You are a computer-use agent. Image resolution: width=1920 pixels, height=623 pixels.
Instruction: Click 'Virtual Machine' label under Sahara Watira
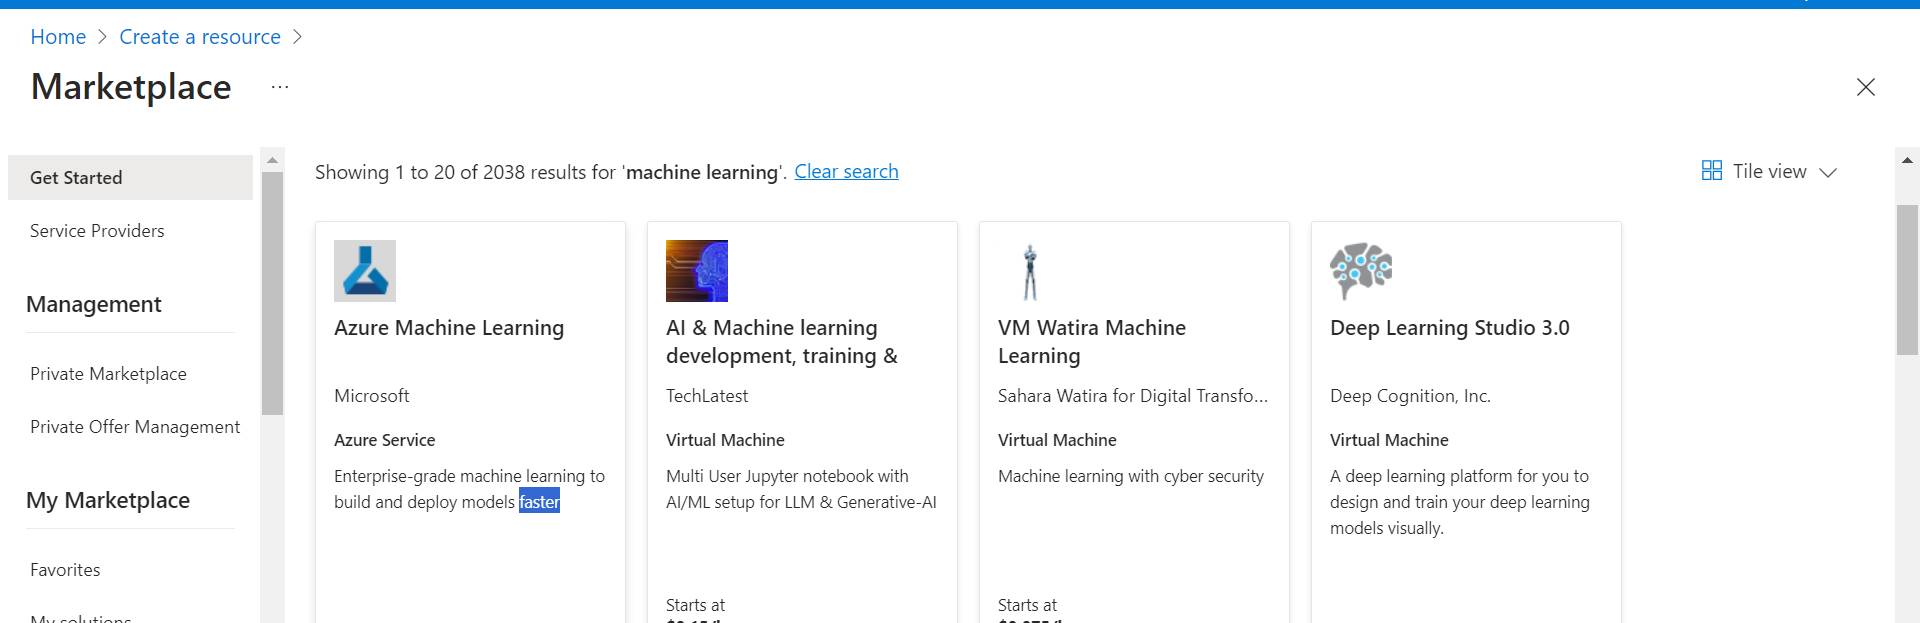pos(1057,440)
